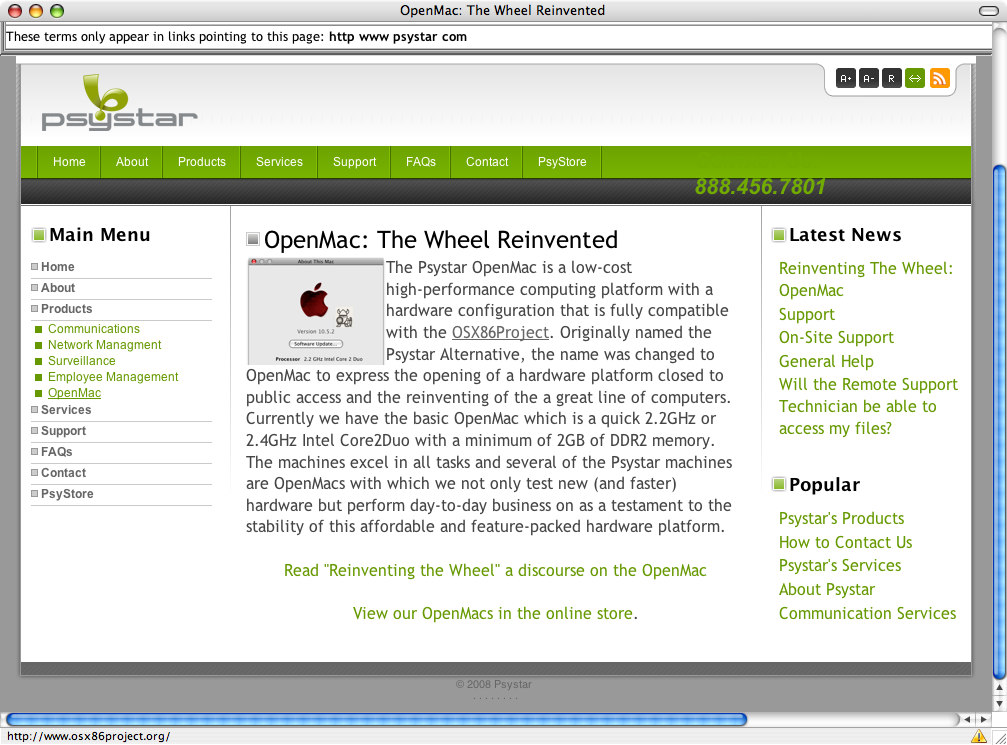Select FAQs in the Main Menu sidebar

tap(57, 452)
